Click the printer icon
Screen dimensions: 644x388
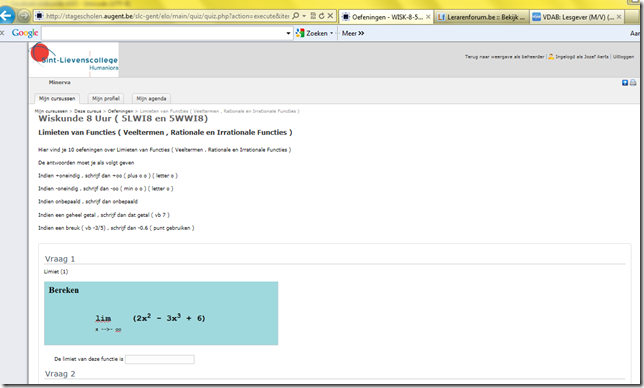click(633, 83)
